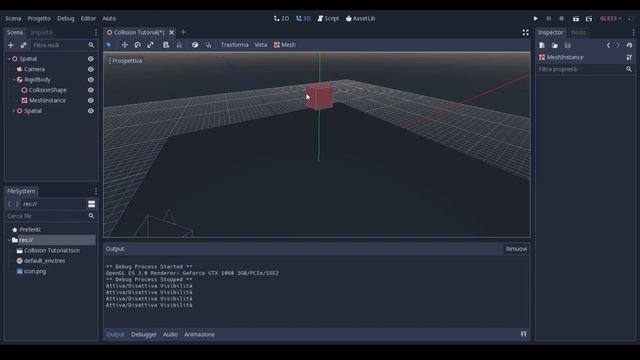
Task: Add a new node with plus icon
Action: [x=11, y=45]
